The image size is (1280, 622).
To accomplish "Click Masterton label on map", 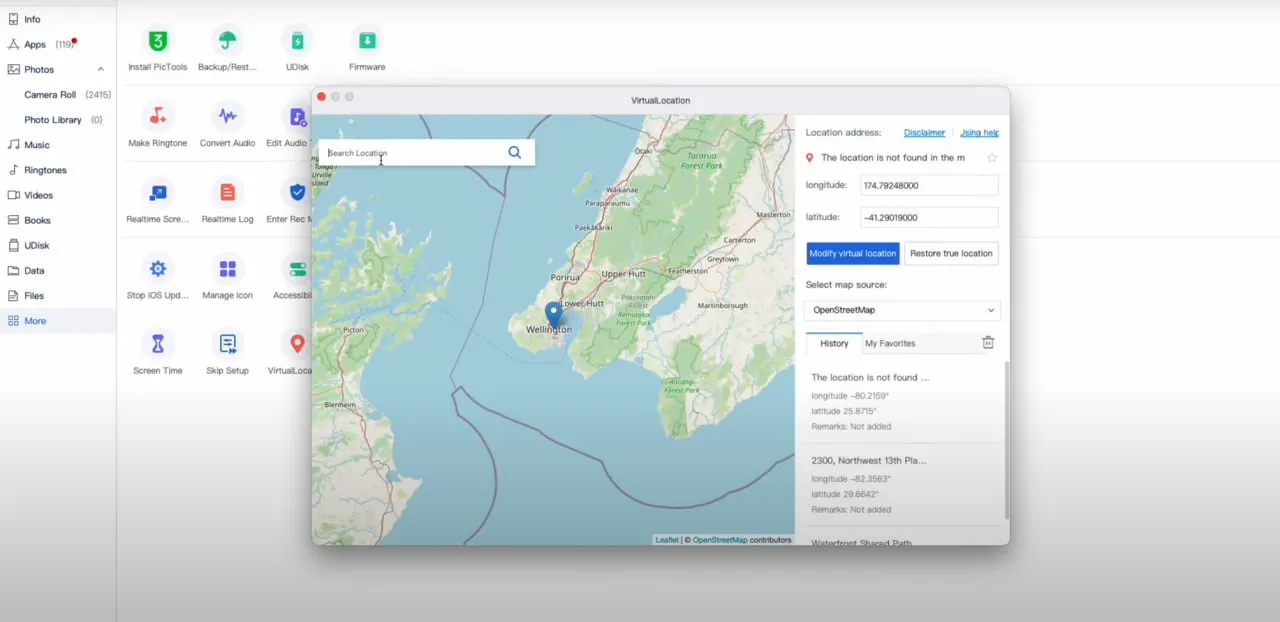I will 773,215.
